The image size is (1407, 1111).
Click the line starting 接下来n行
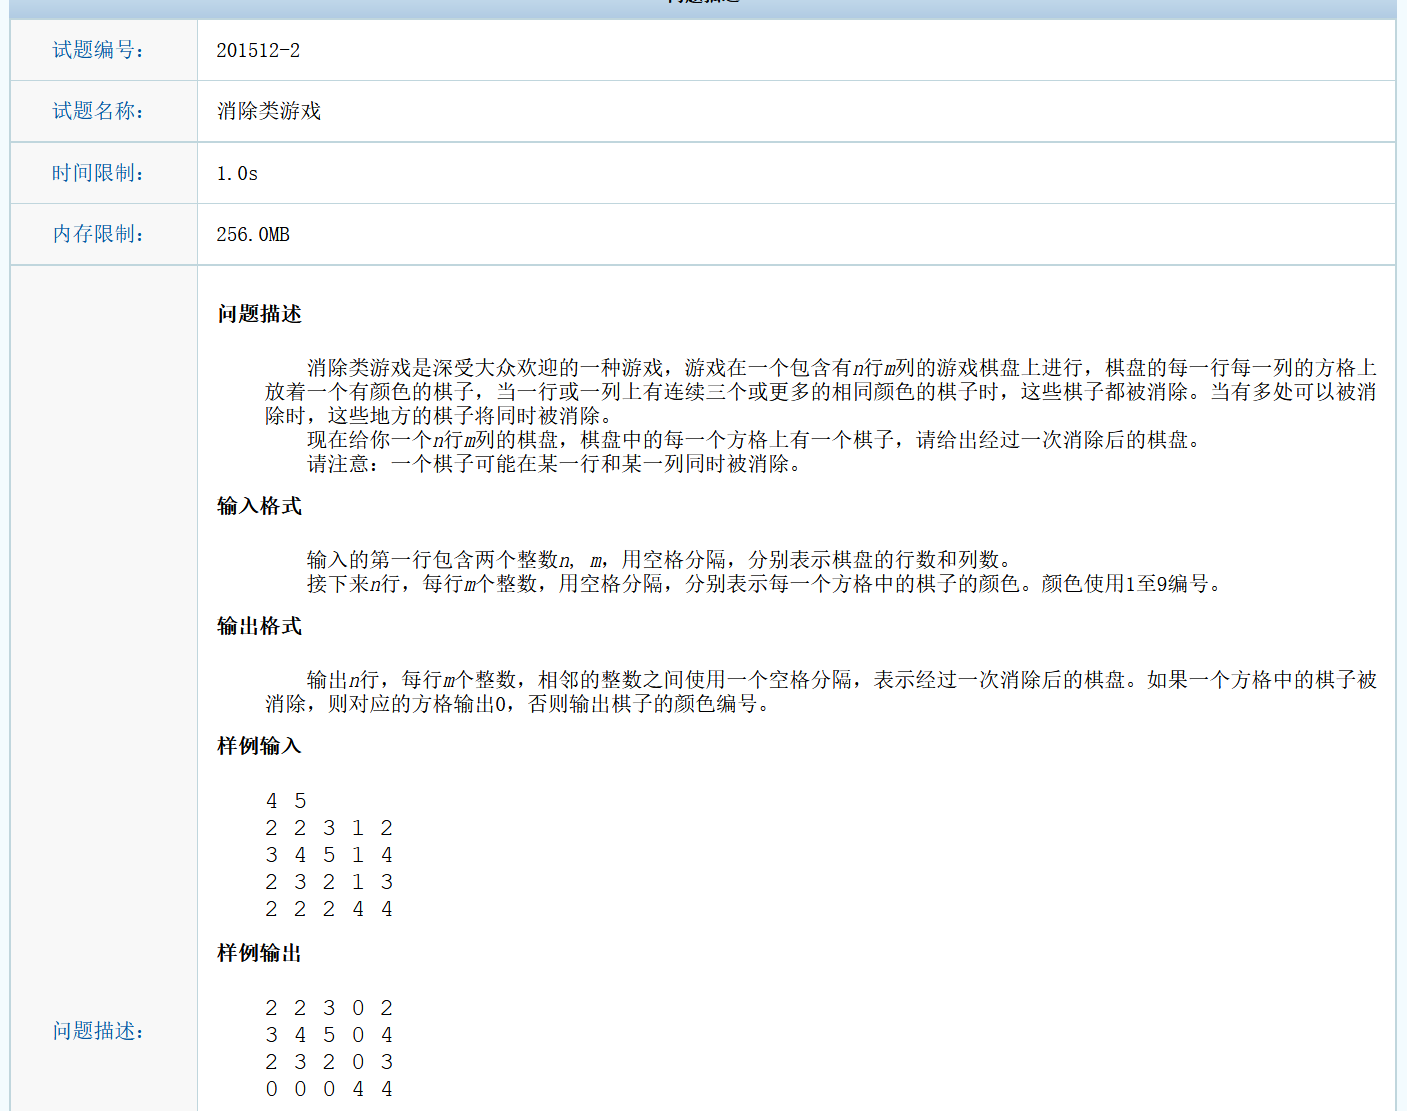[767, 584]
